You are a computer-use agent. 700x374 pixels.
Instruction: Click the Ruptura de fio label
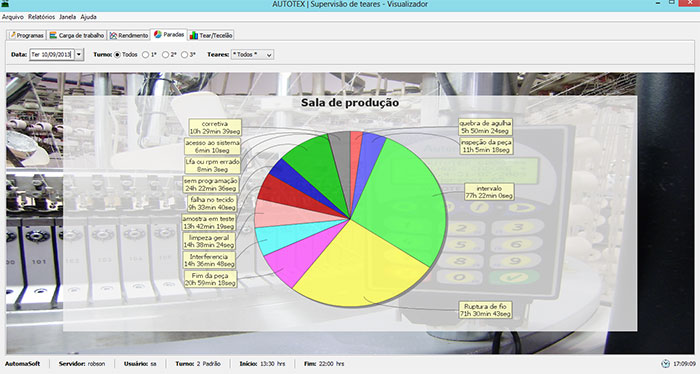coord(485,310)
